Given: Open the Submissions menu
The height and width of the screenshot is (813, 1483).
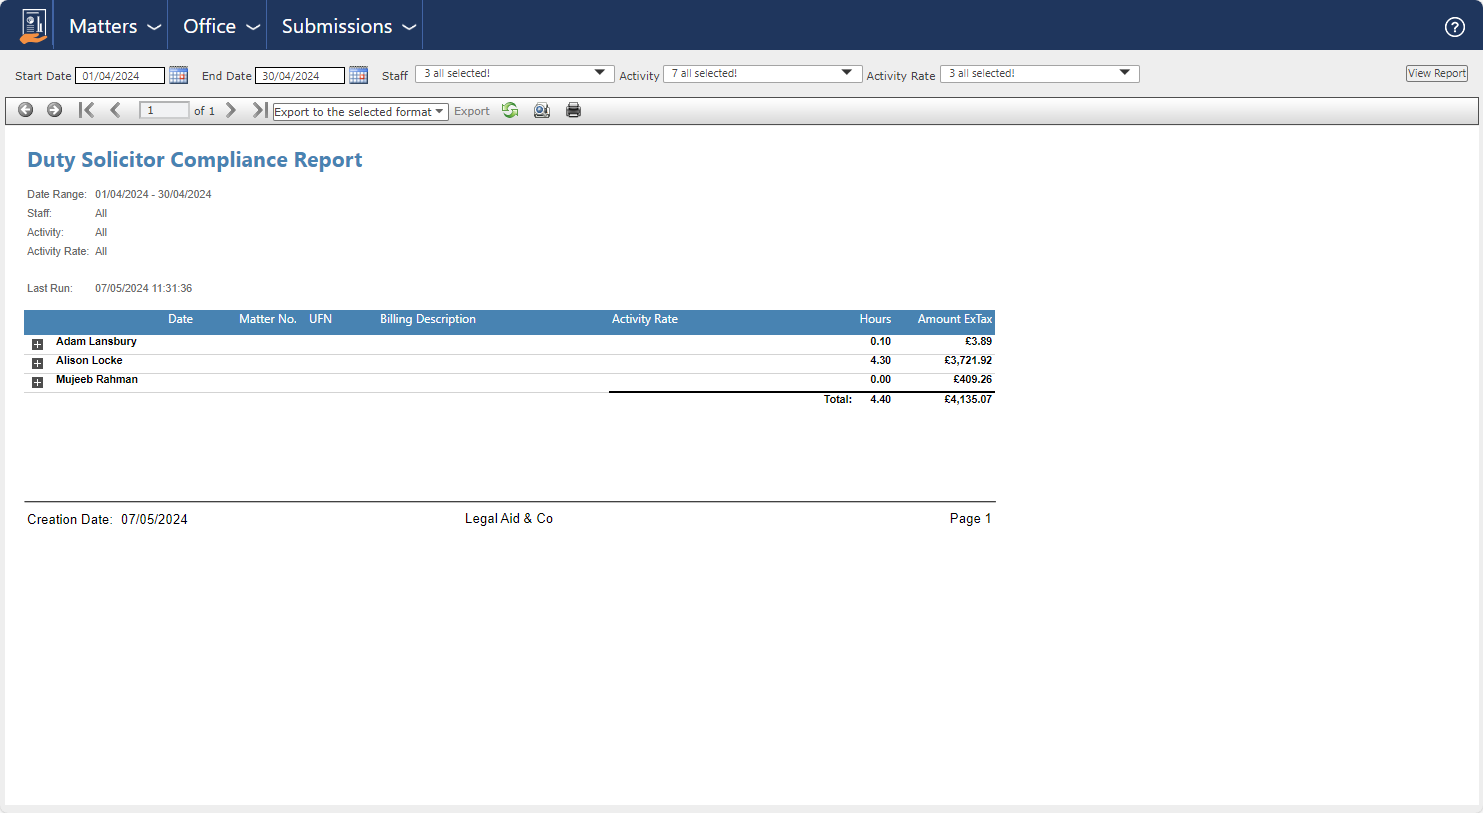Looking at the screenshot, I should pyautogui.click(x=347, y=26).
